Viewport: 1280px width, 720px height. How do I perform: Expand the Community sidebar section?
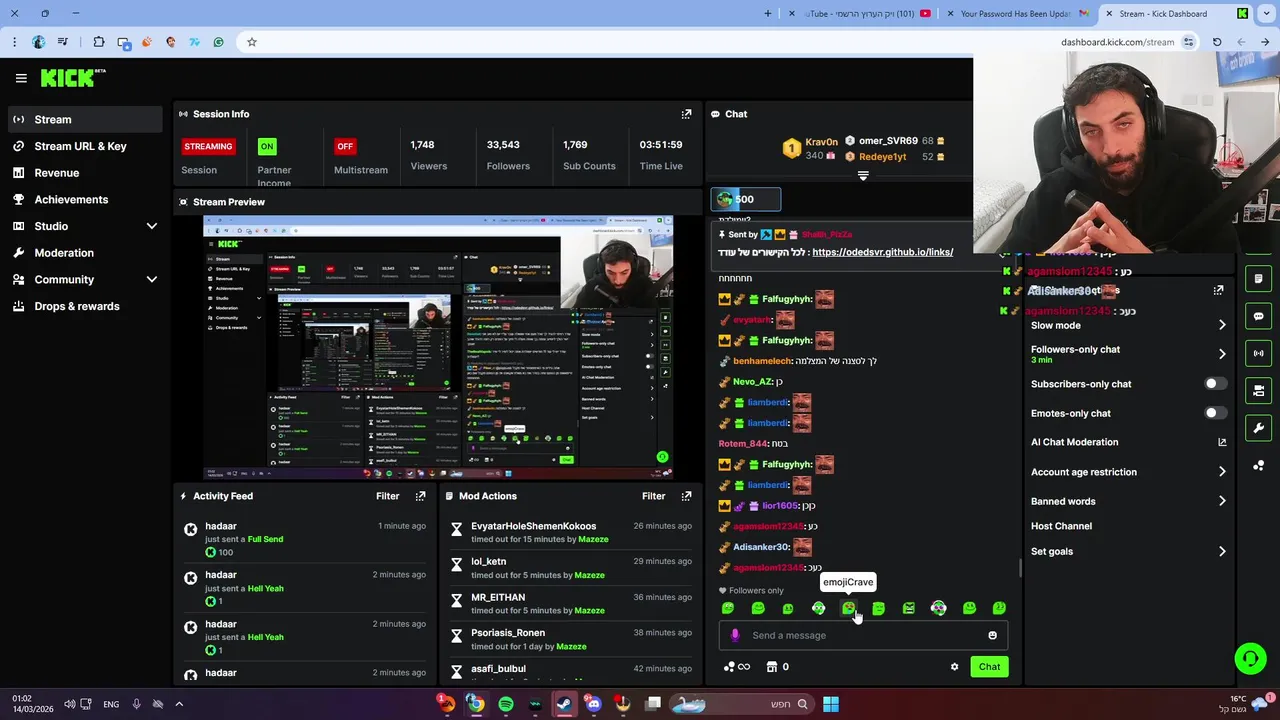pos(152,279)
